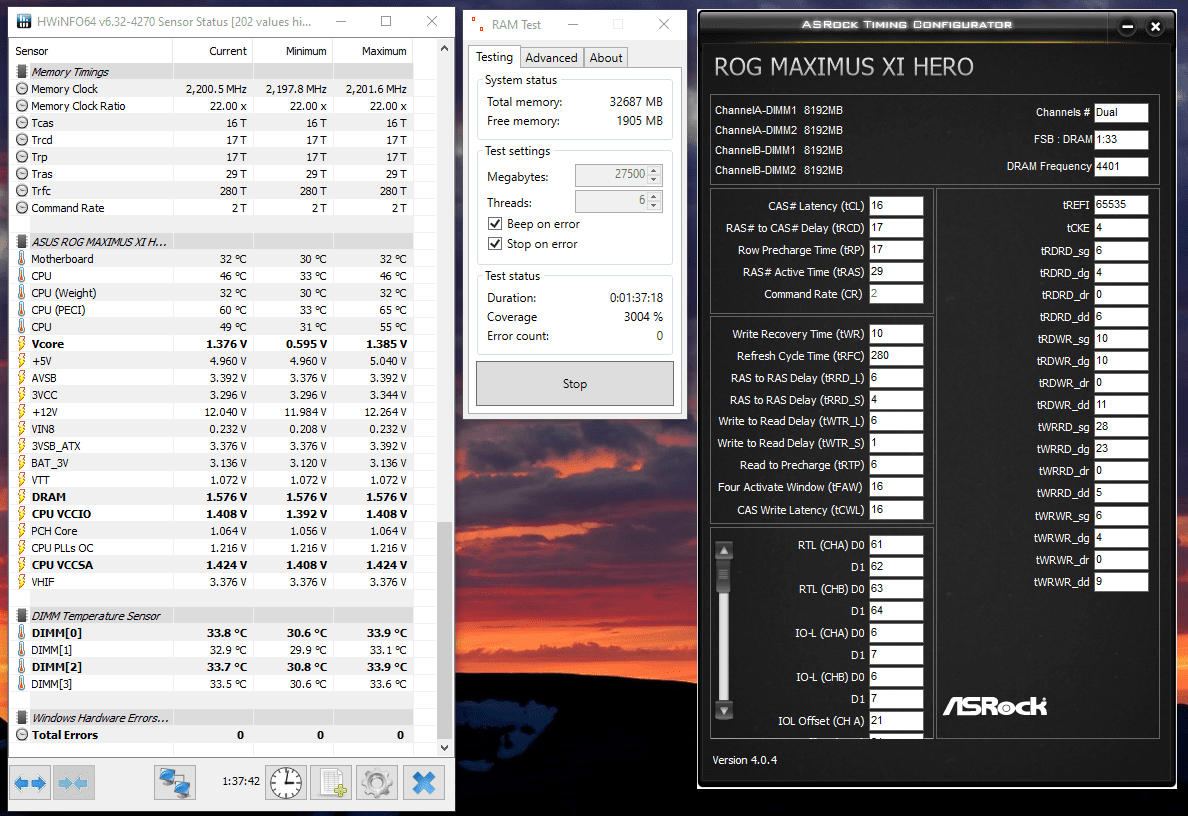Click the Current column header

(x=213, y=51)
